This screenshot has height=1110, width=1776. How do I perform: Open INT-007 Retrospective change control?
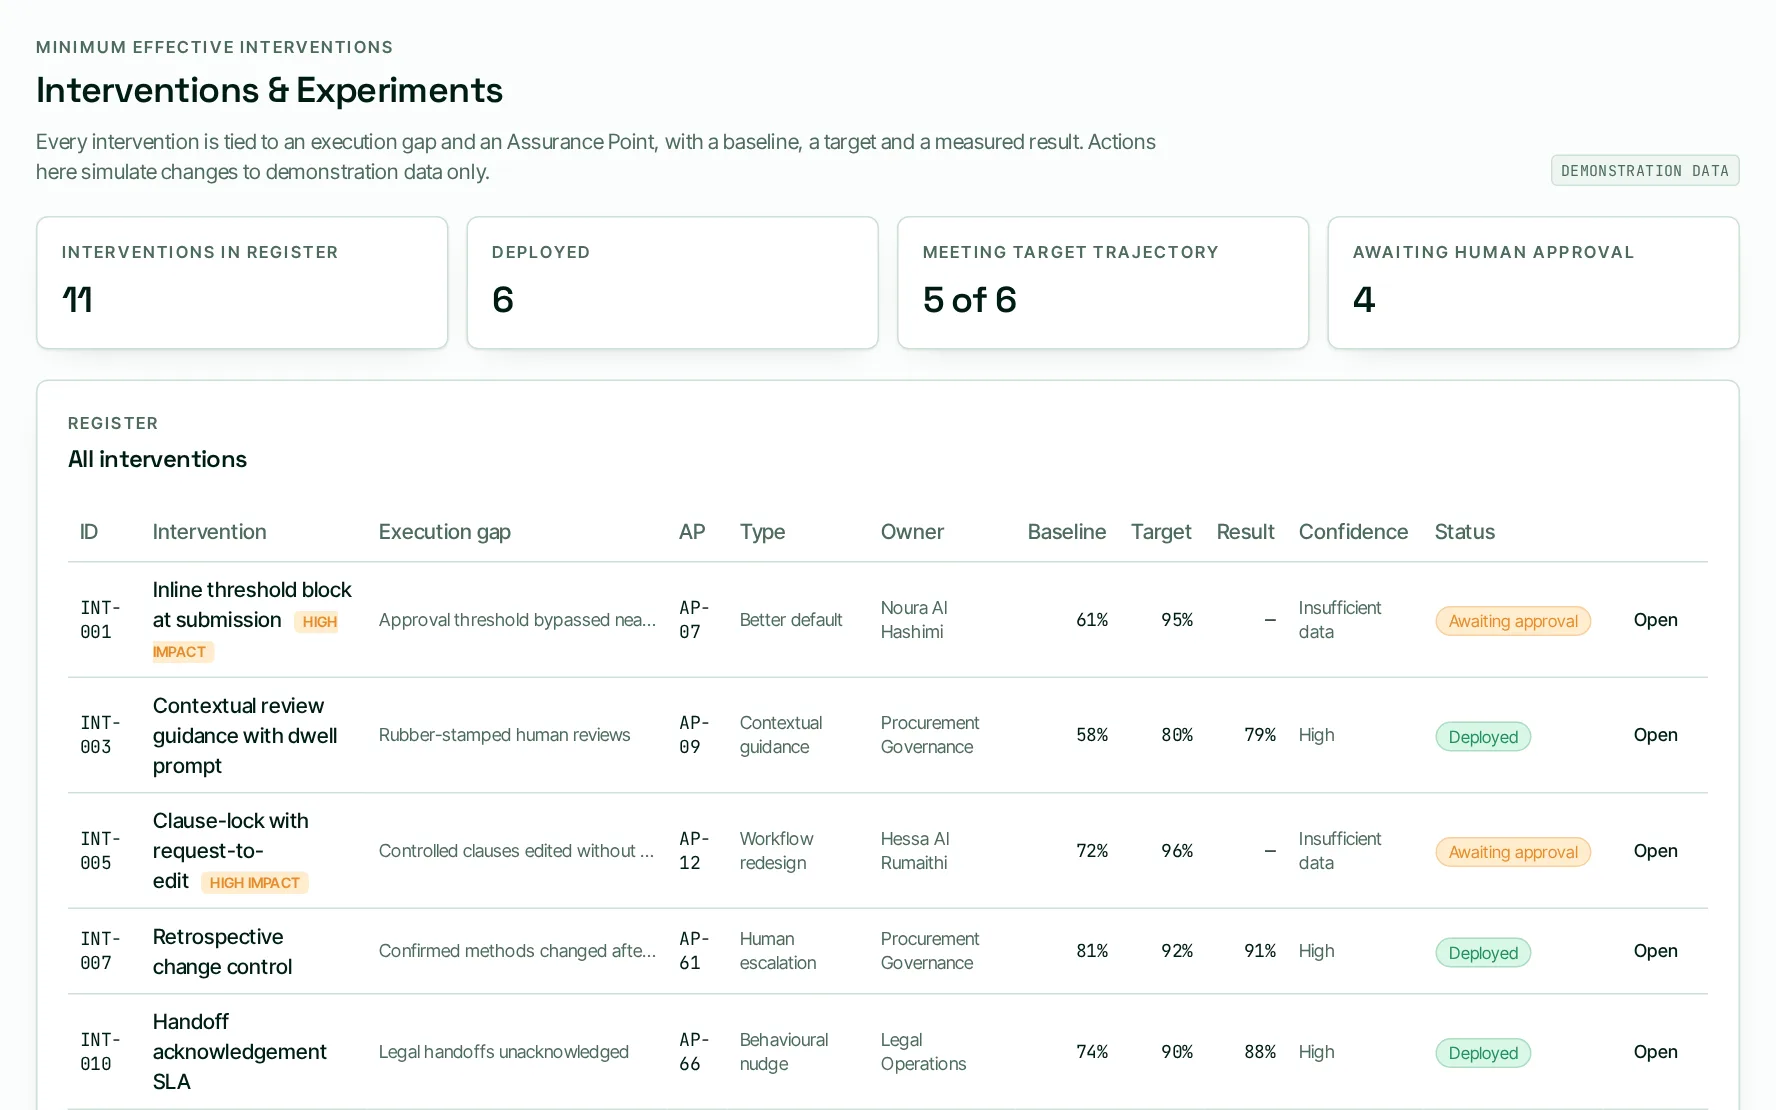1655,951
